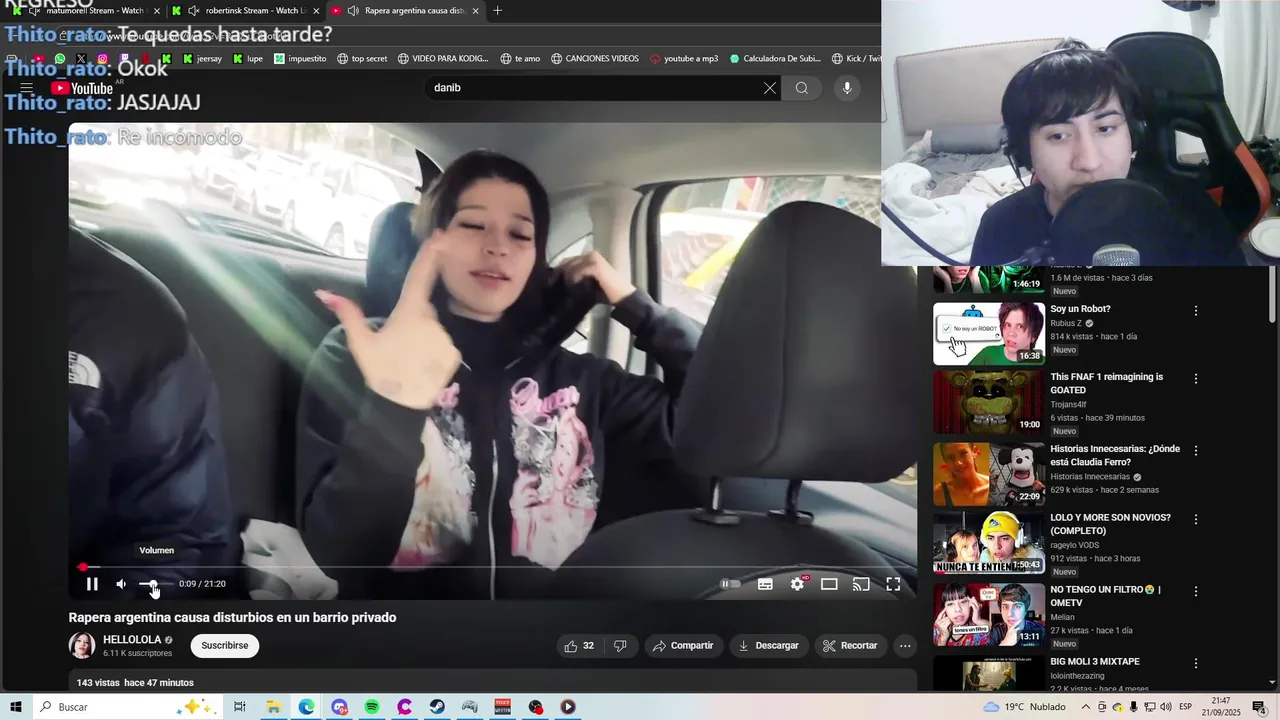Screen dimensions: 1280x720
Task: Open NO TENGO UN FILTRO video title
Action: click(x=1106, y=596)
